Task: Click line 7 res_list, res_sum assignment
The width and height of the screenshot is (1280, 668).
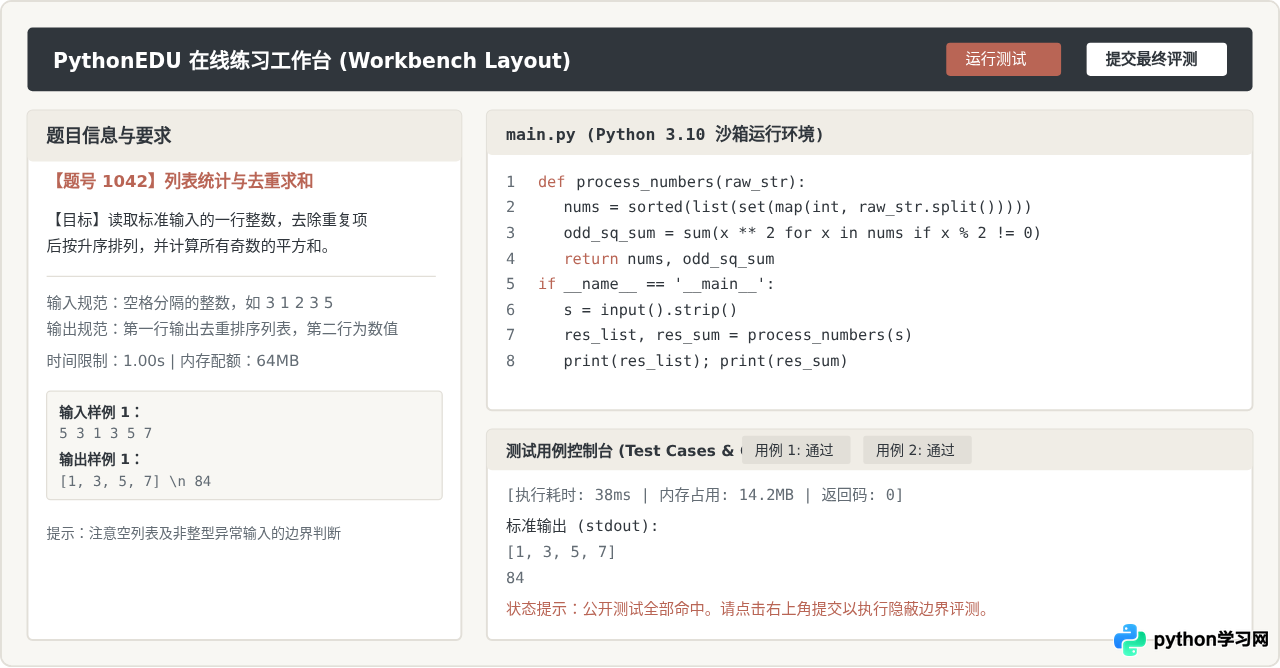Action: 738,335
